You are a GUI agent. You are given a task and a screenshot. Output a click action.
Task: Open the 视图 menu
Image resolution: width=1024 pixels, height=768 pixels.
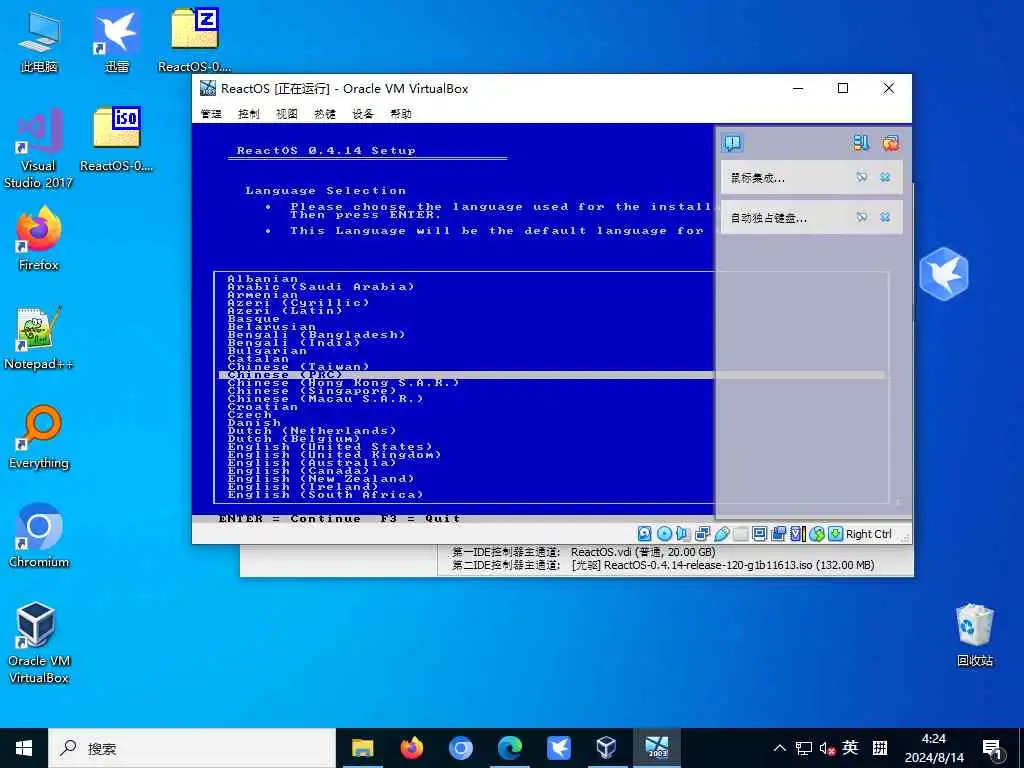(287, 114)
